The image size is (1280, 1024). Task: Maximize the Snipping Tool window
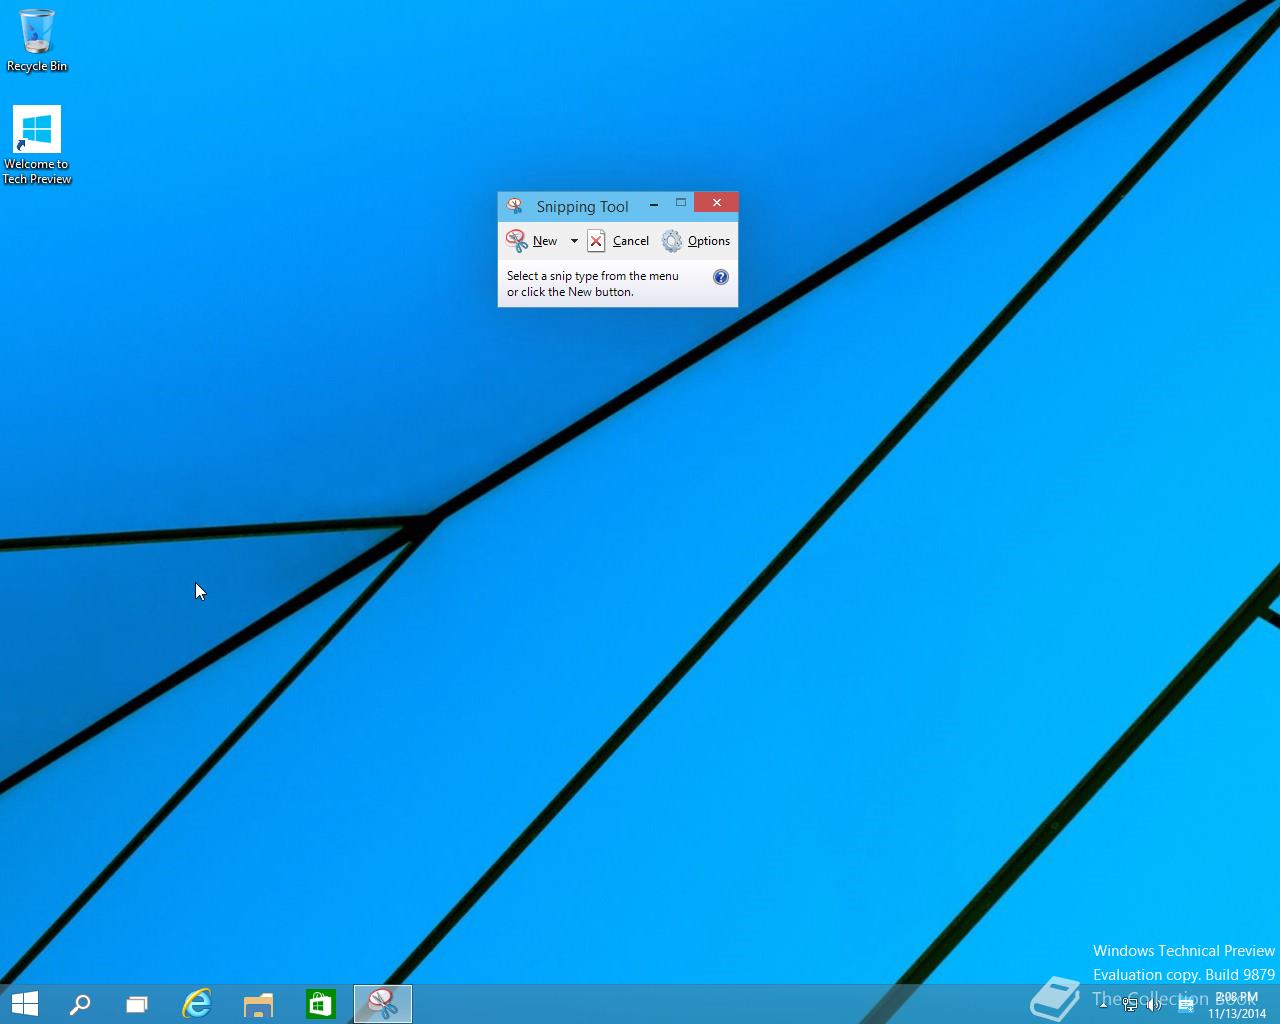[681, 203]
